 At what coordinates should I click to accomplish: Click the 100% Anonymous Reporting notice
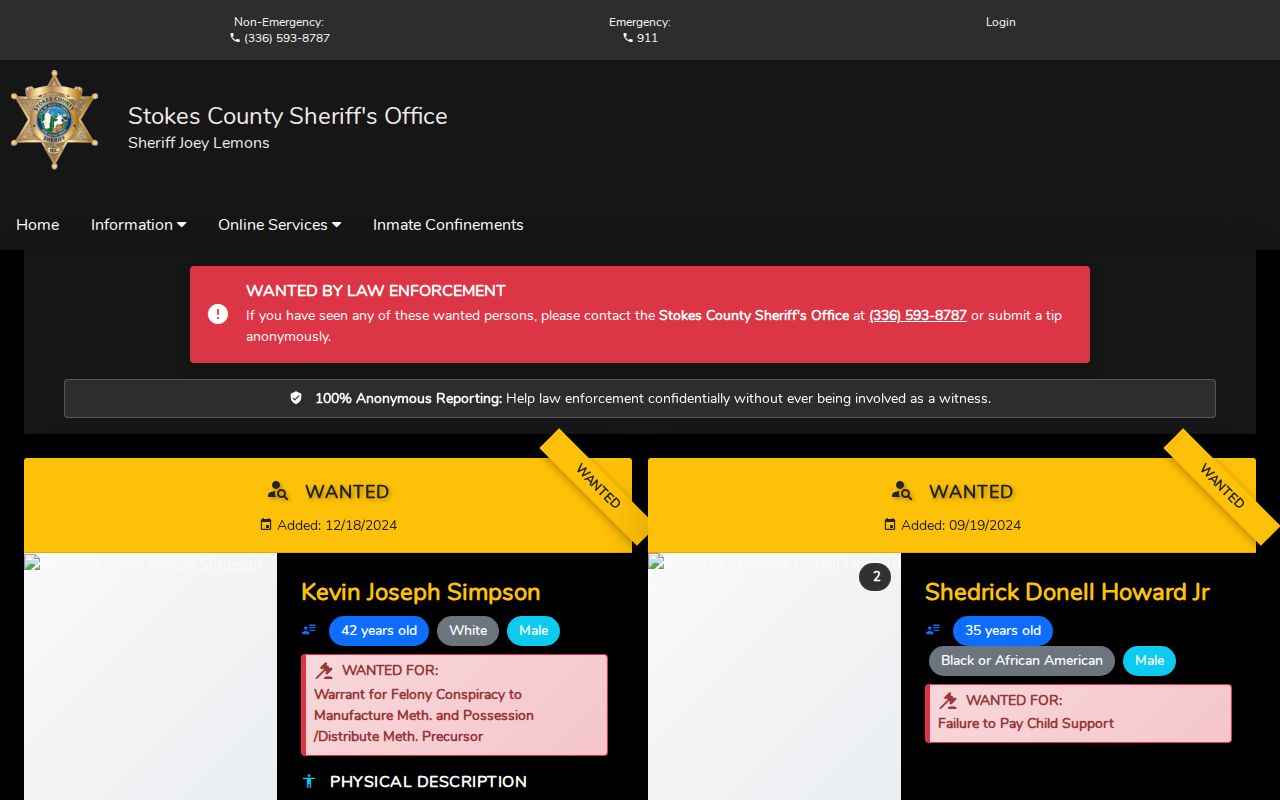pyautogui.click(x=640, y=398)
